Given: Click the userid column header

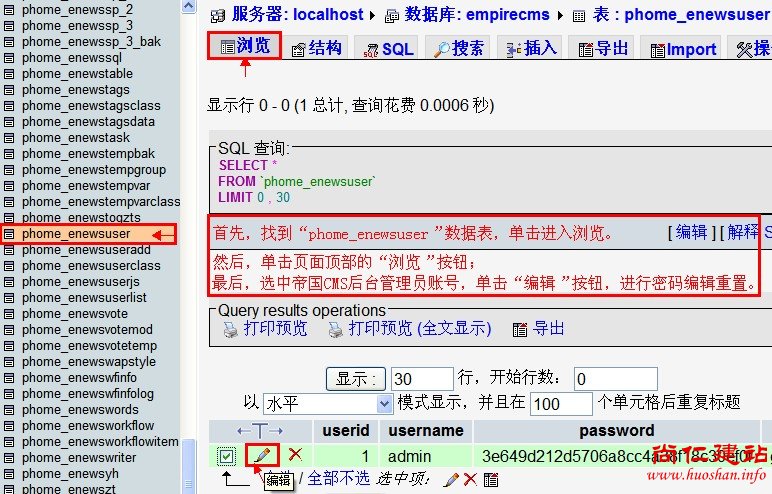Looking at the screenshot, I should coord(346,430).
